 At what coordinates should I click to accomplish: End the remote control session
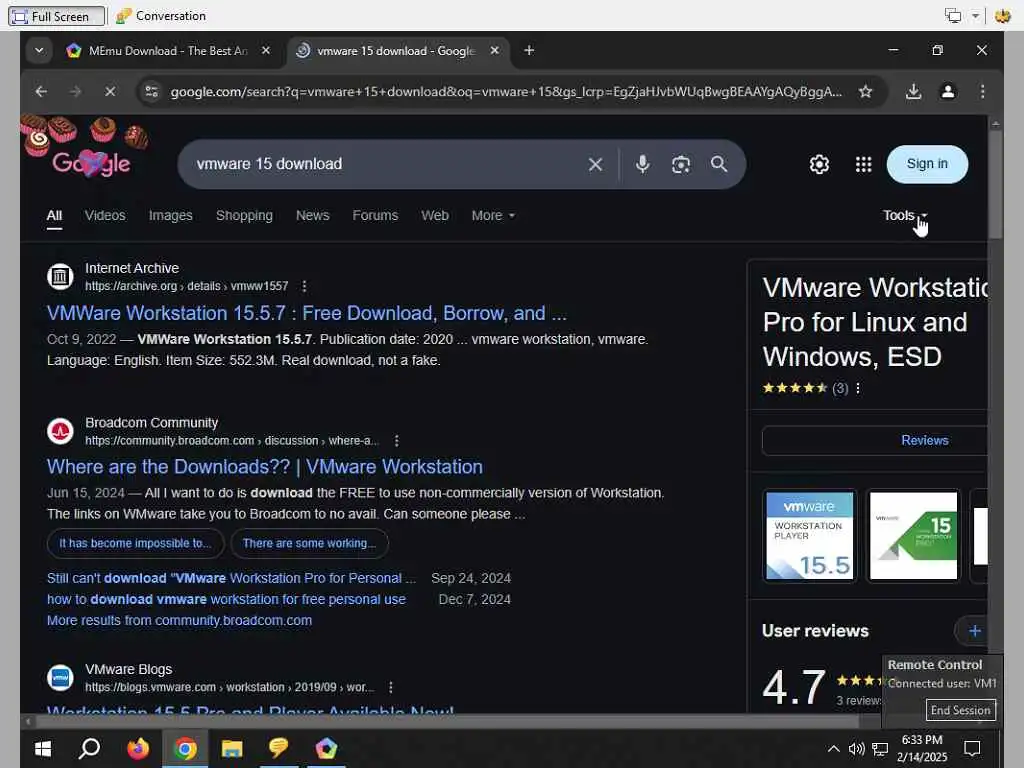pos(960,711)
